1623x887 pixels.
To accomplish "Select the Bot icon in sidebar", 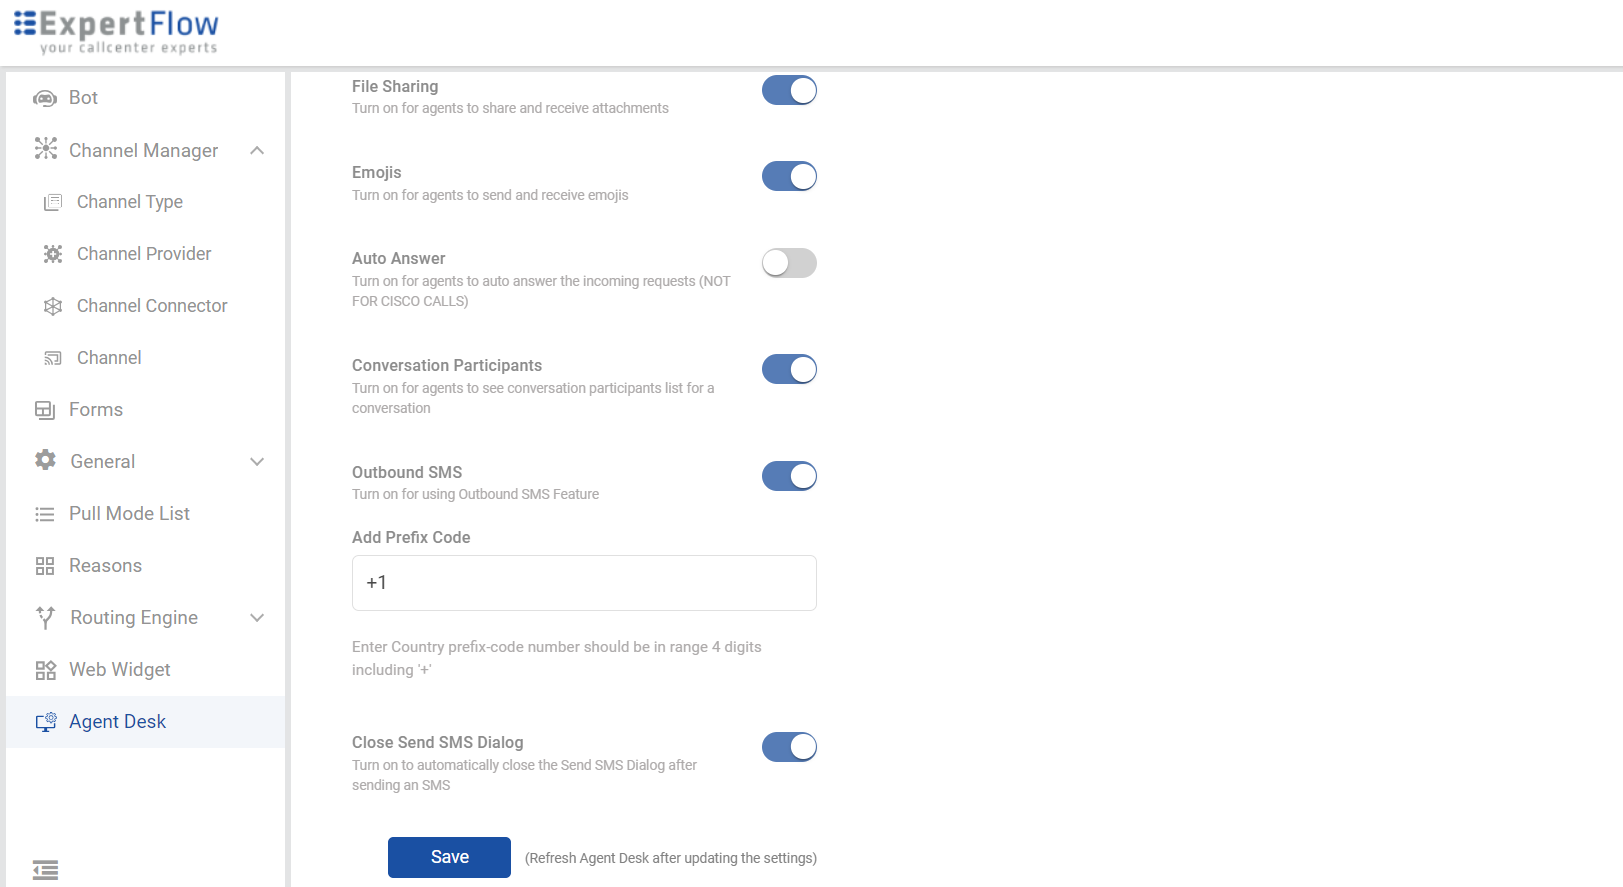I will point(45,97).
